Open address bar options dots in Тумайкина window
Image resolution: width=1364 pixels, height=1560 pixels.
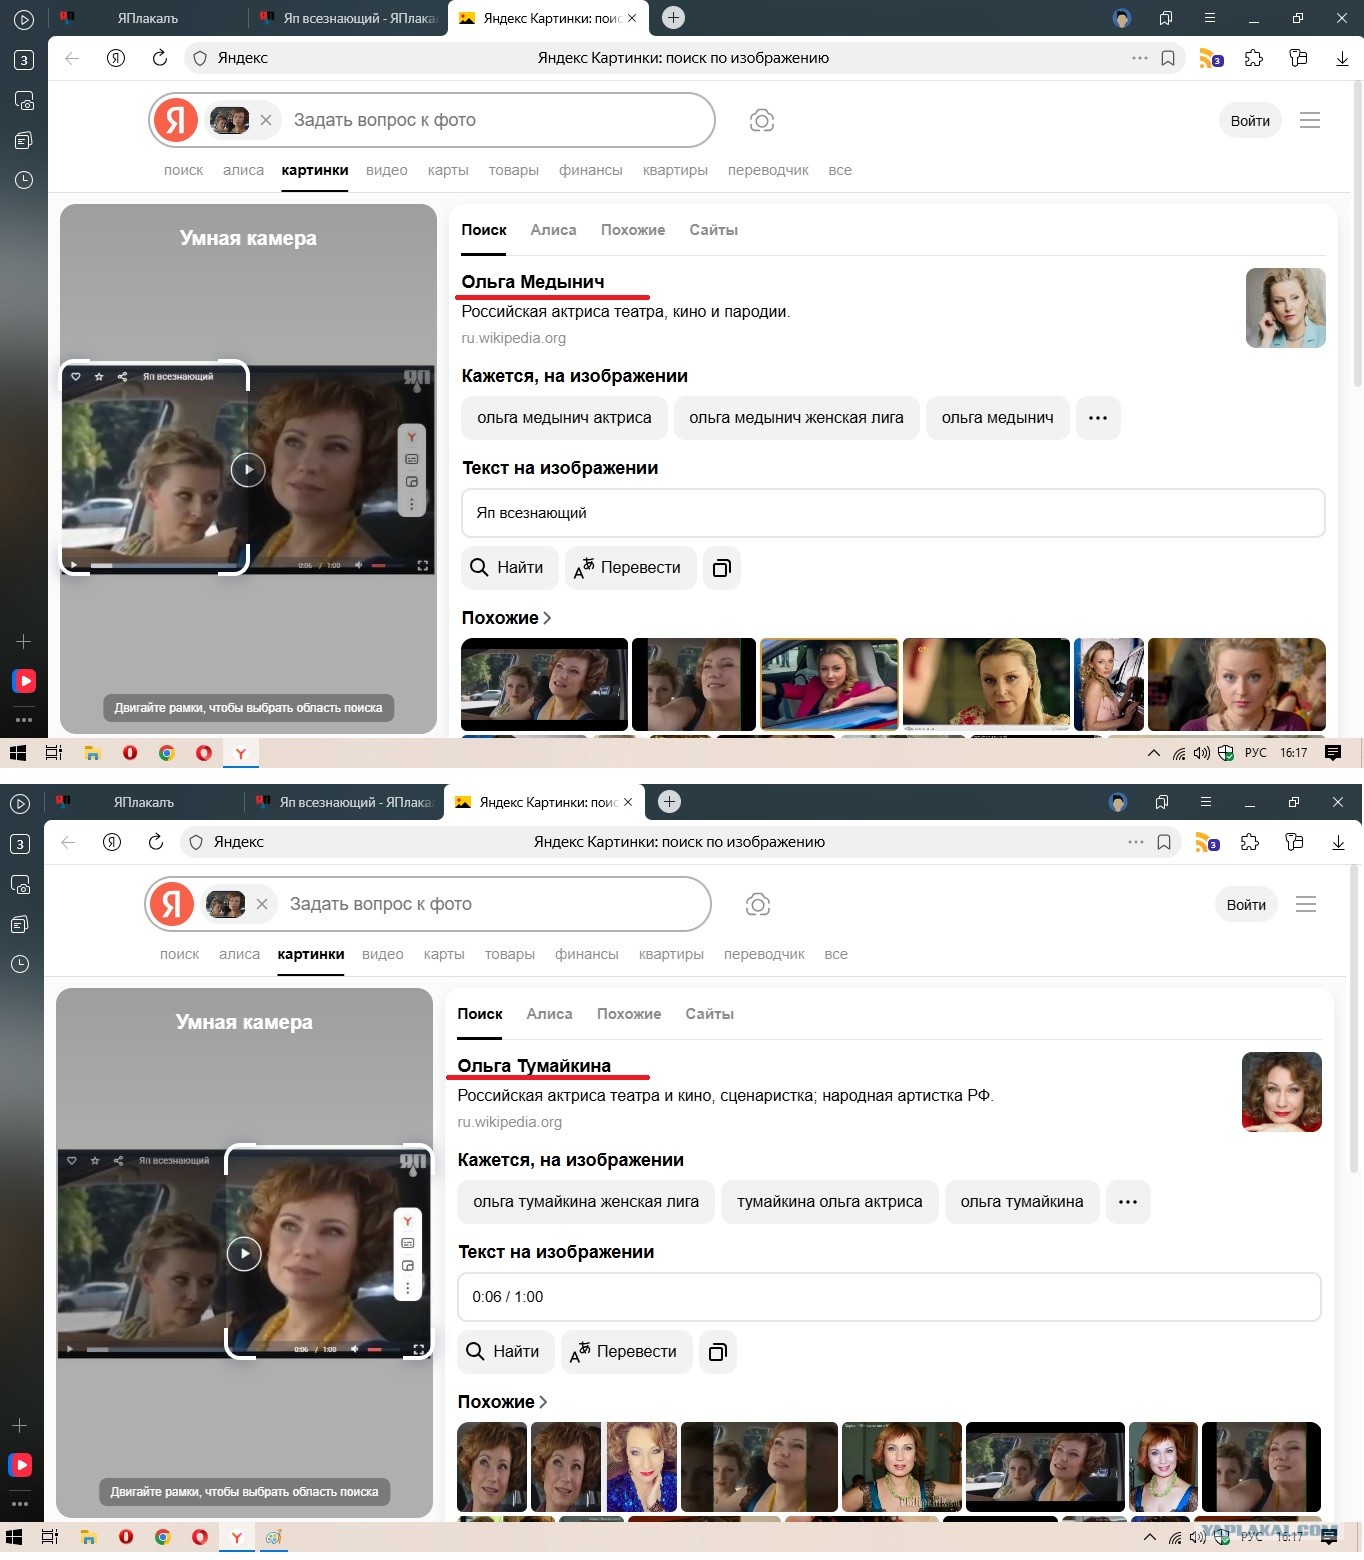click(x=1136, y=842)
